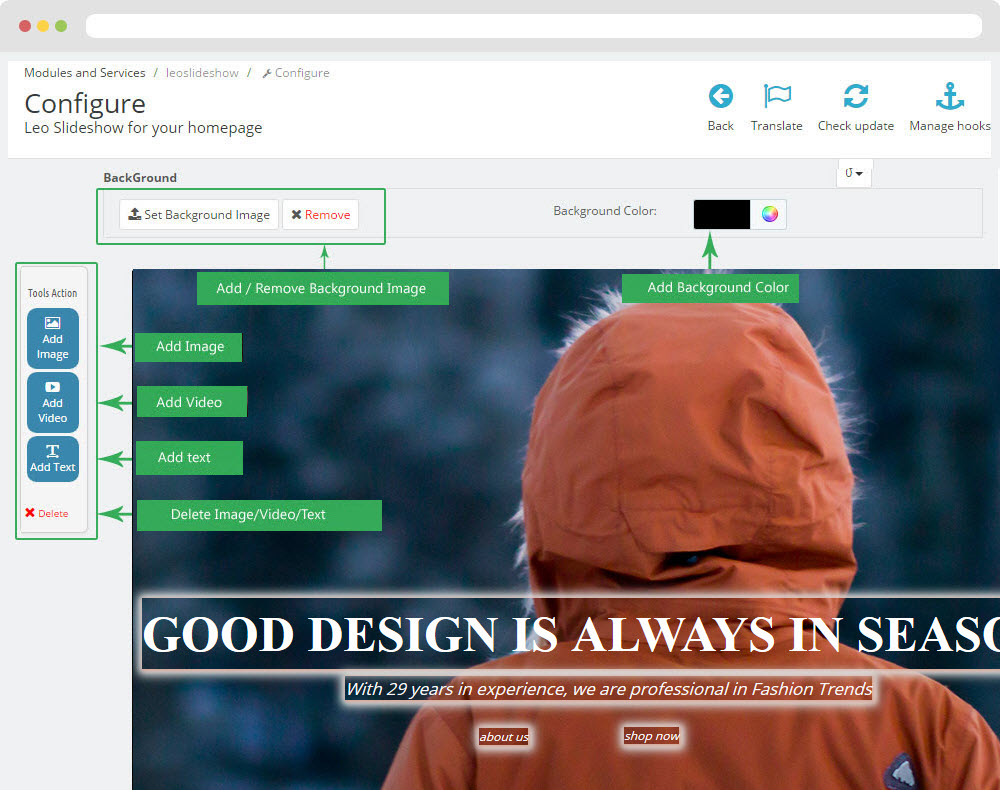This screenshot has height=790, width=1000.
Task: Open Manage hooks anchor icon
Action: [x=950, y=96]
